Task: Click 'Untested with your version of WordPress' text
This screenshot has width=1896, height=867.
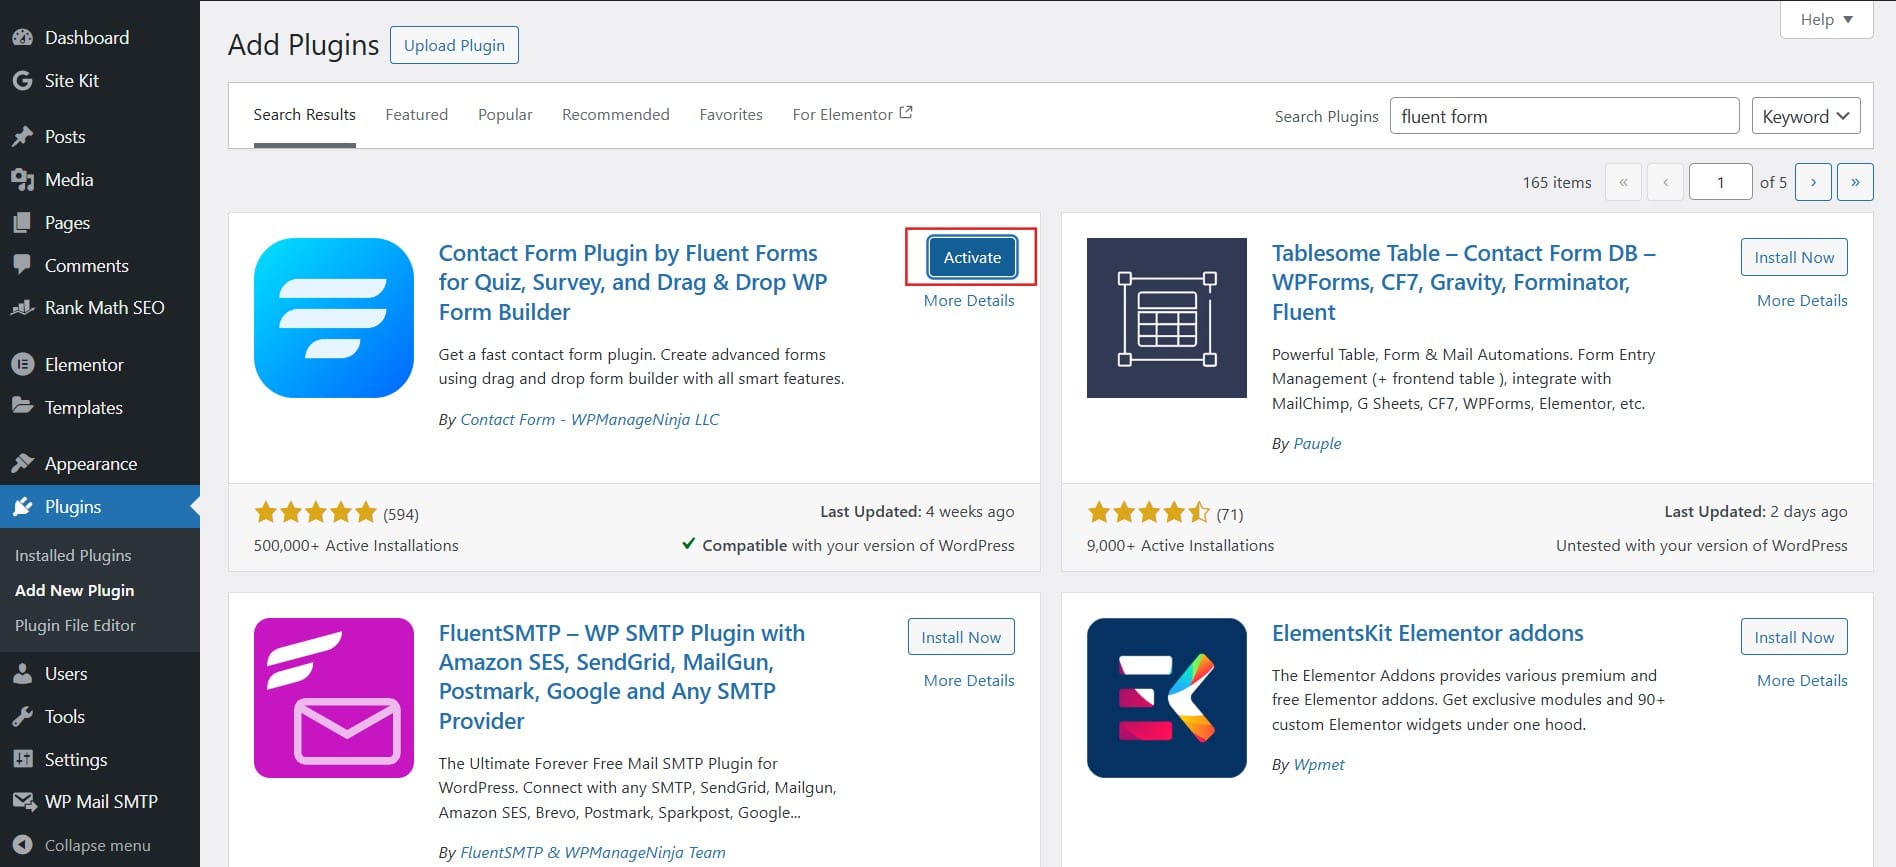Action: 1701,546
